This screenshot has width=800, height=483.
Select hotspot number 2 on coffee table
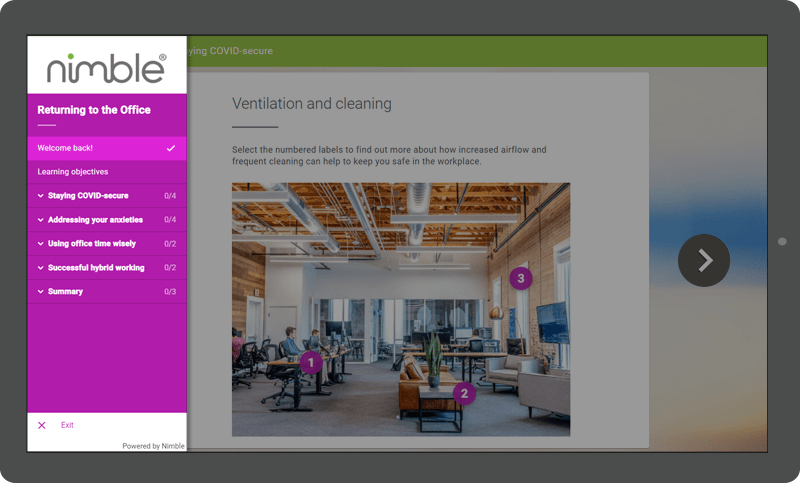click(x=462, y=393)
